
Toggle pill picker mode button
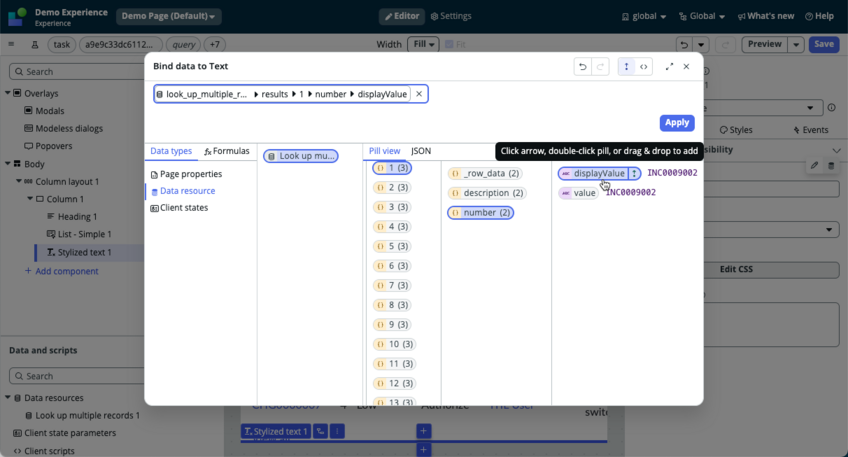pyautogui.click(x=626, y=67)
